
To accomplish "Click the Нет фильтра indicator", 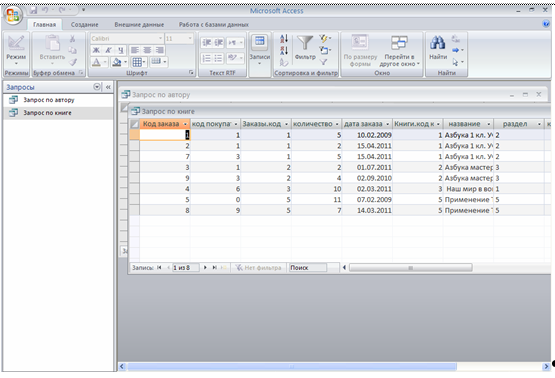I will [259, 268].
